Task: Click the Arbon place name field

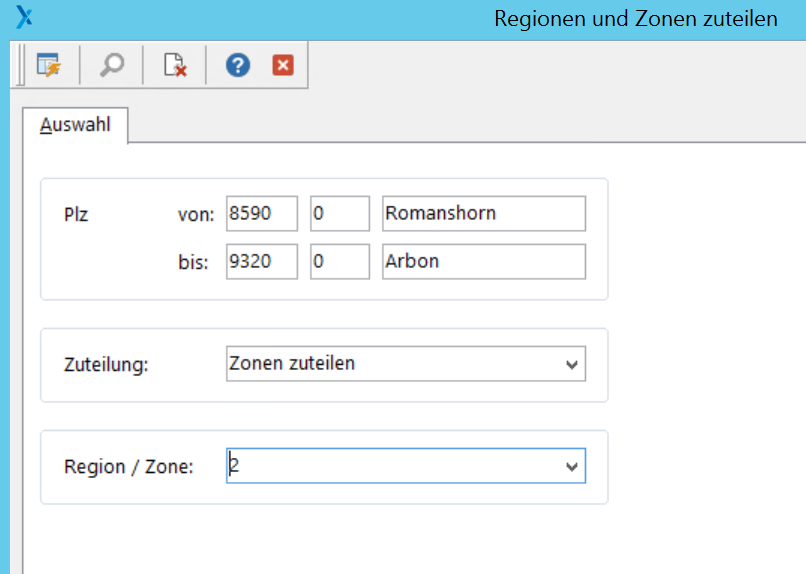Action: (484, 262)
